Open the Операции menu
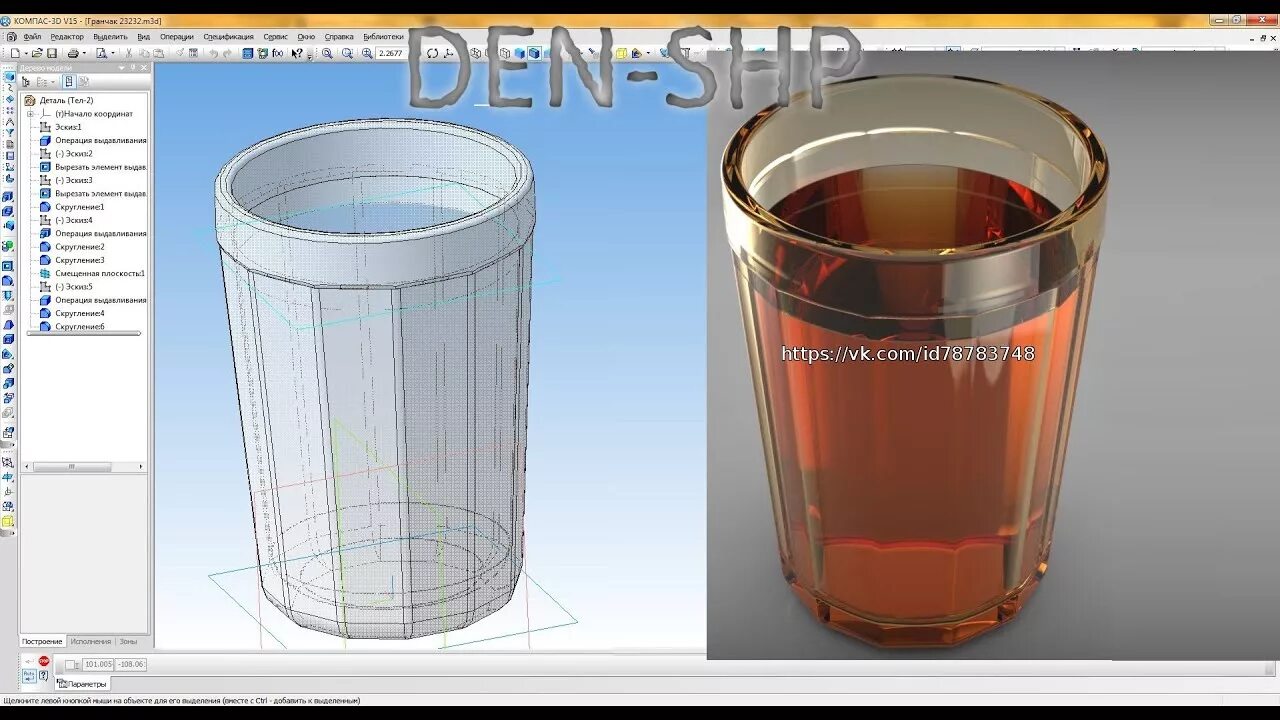 click(x=177, y=36)
